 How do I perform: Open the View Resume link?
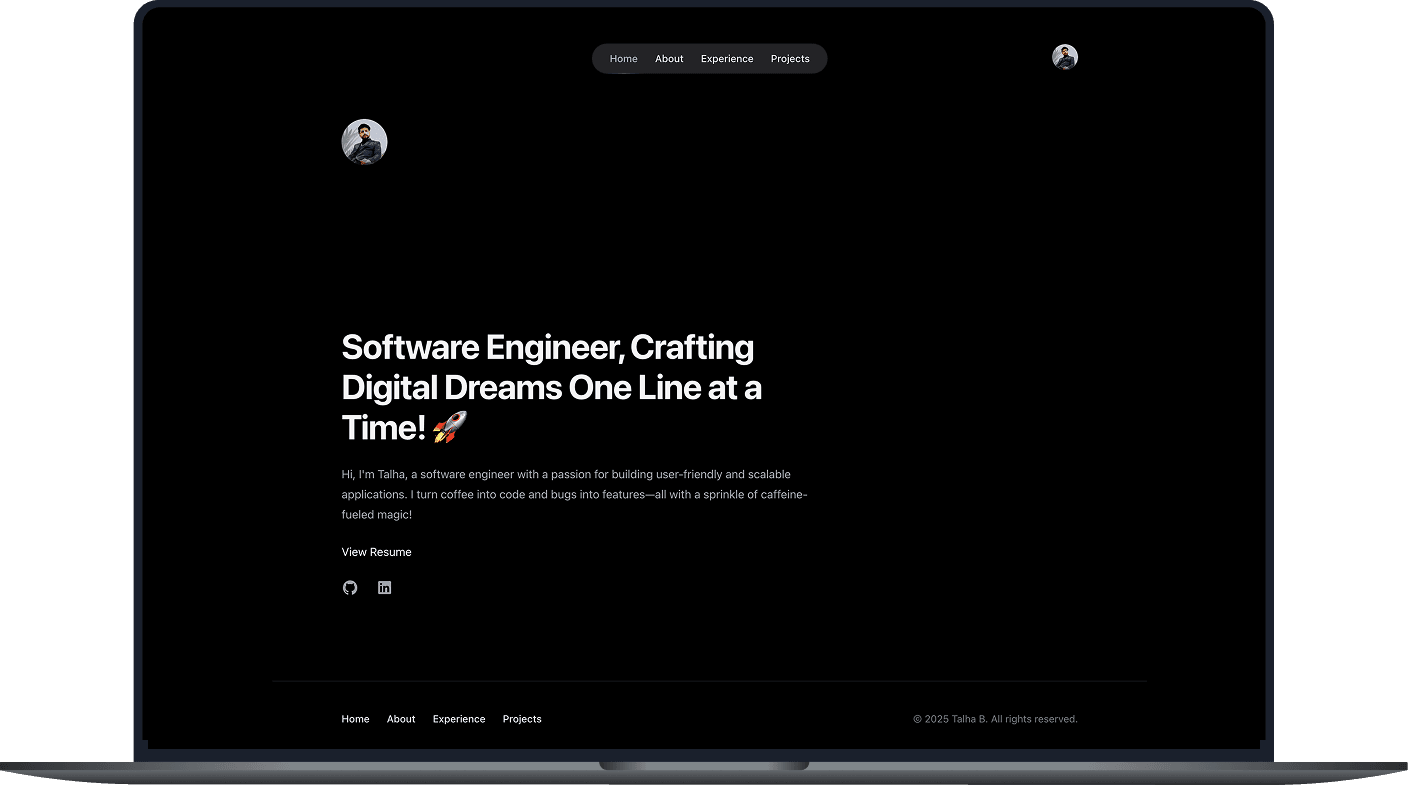point(376,551)
